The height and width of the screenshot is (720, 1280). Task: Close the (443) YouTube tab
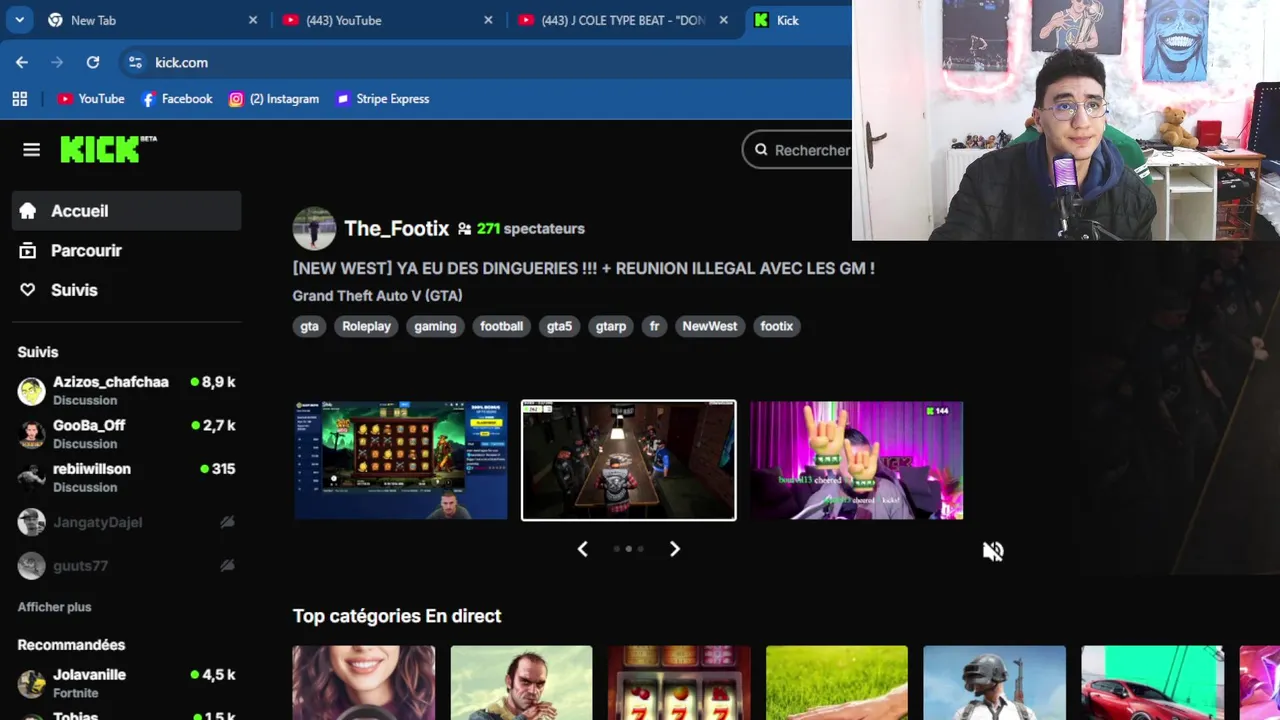pos(488,20)
